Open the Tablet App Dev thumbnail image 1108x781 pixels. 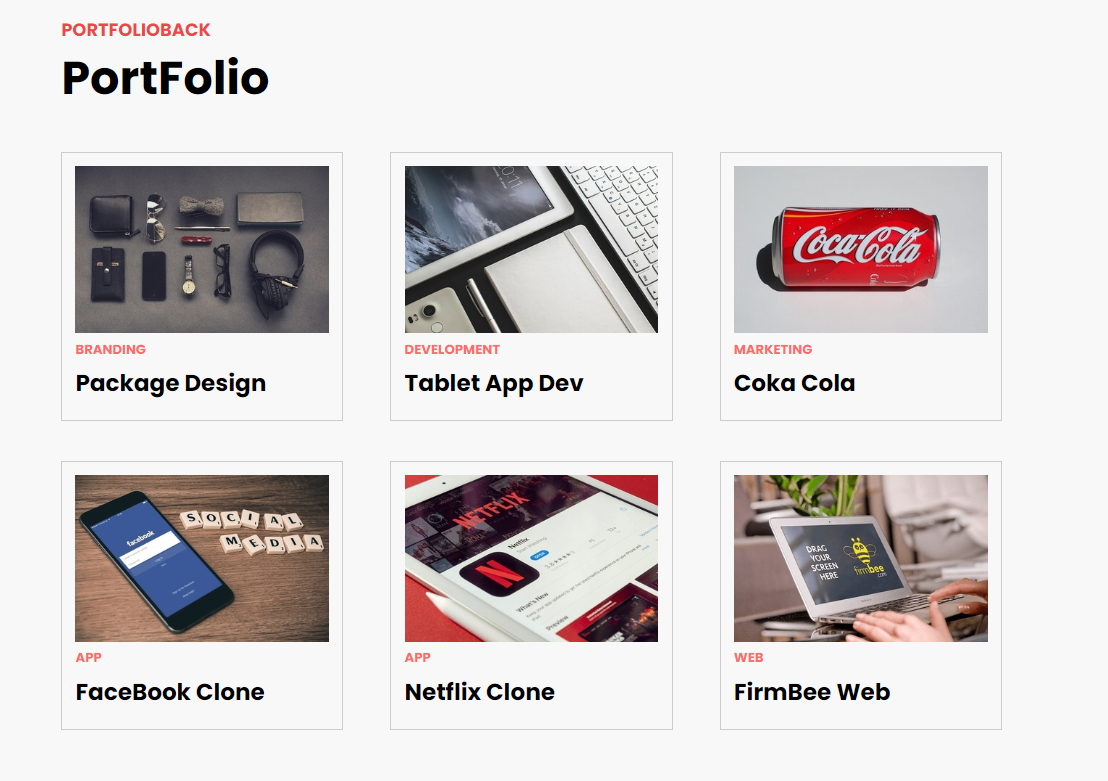point(531,249)
